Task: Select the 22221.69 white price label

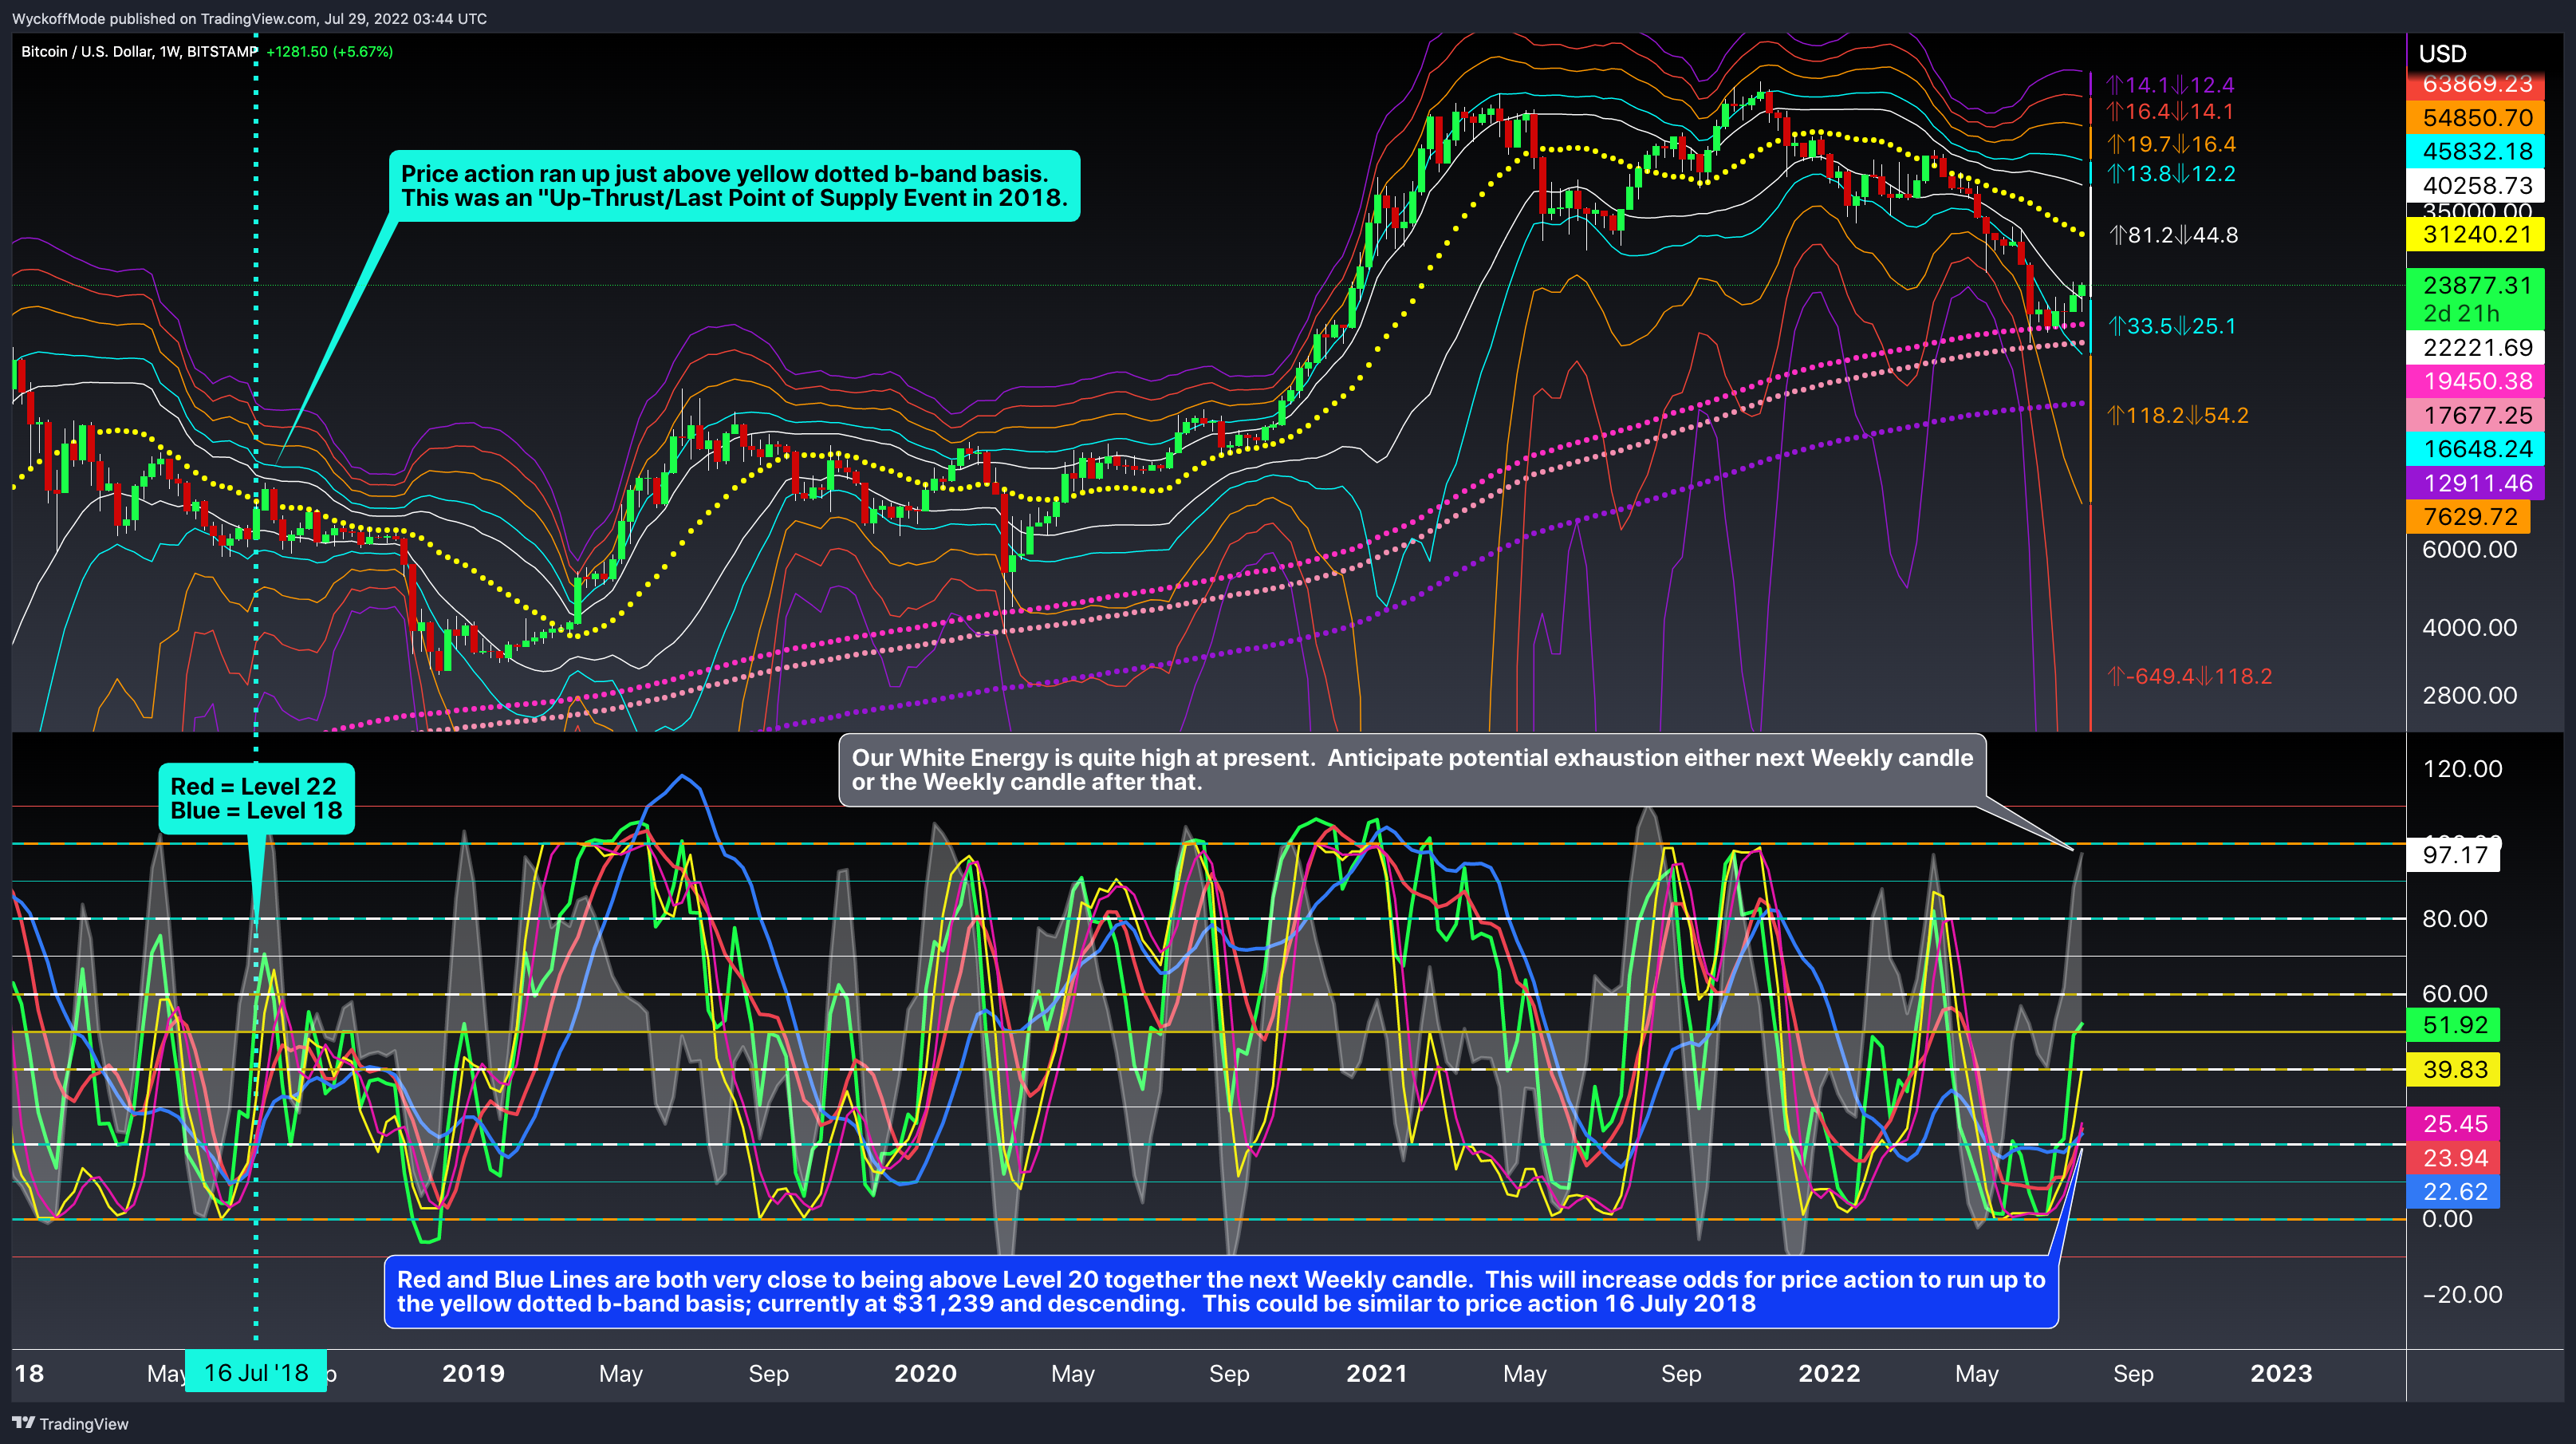Action: 2475,348
